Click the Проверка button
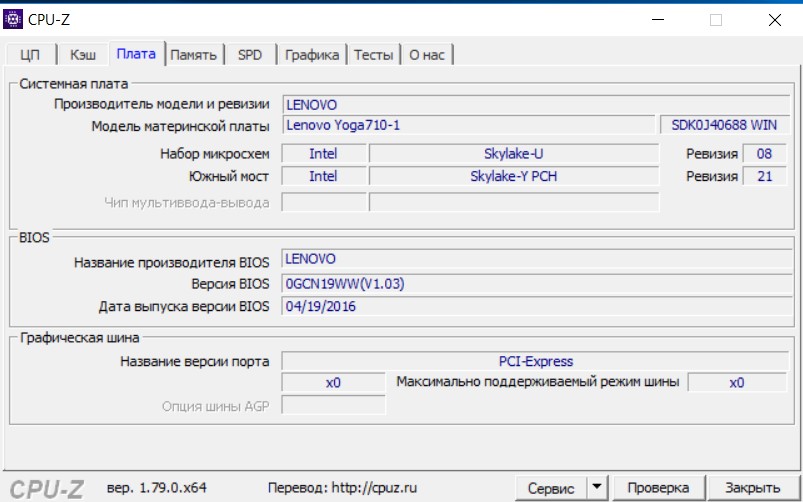803x502 pixels. click(658, 488)
